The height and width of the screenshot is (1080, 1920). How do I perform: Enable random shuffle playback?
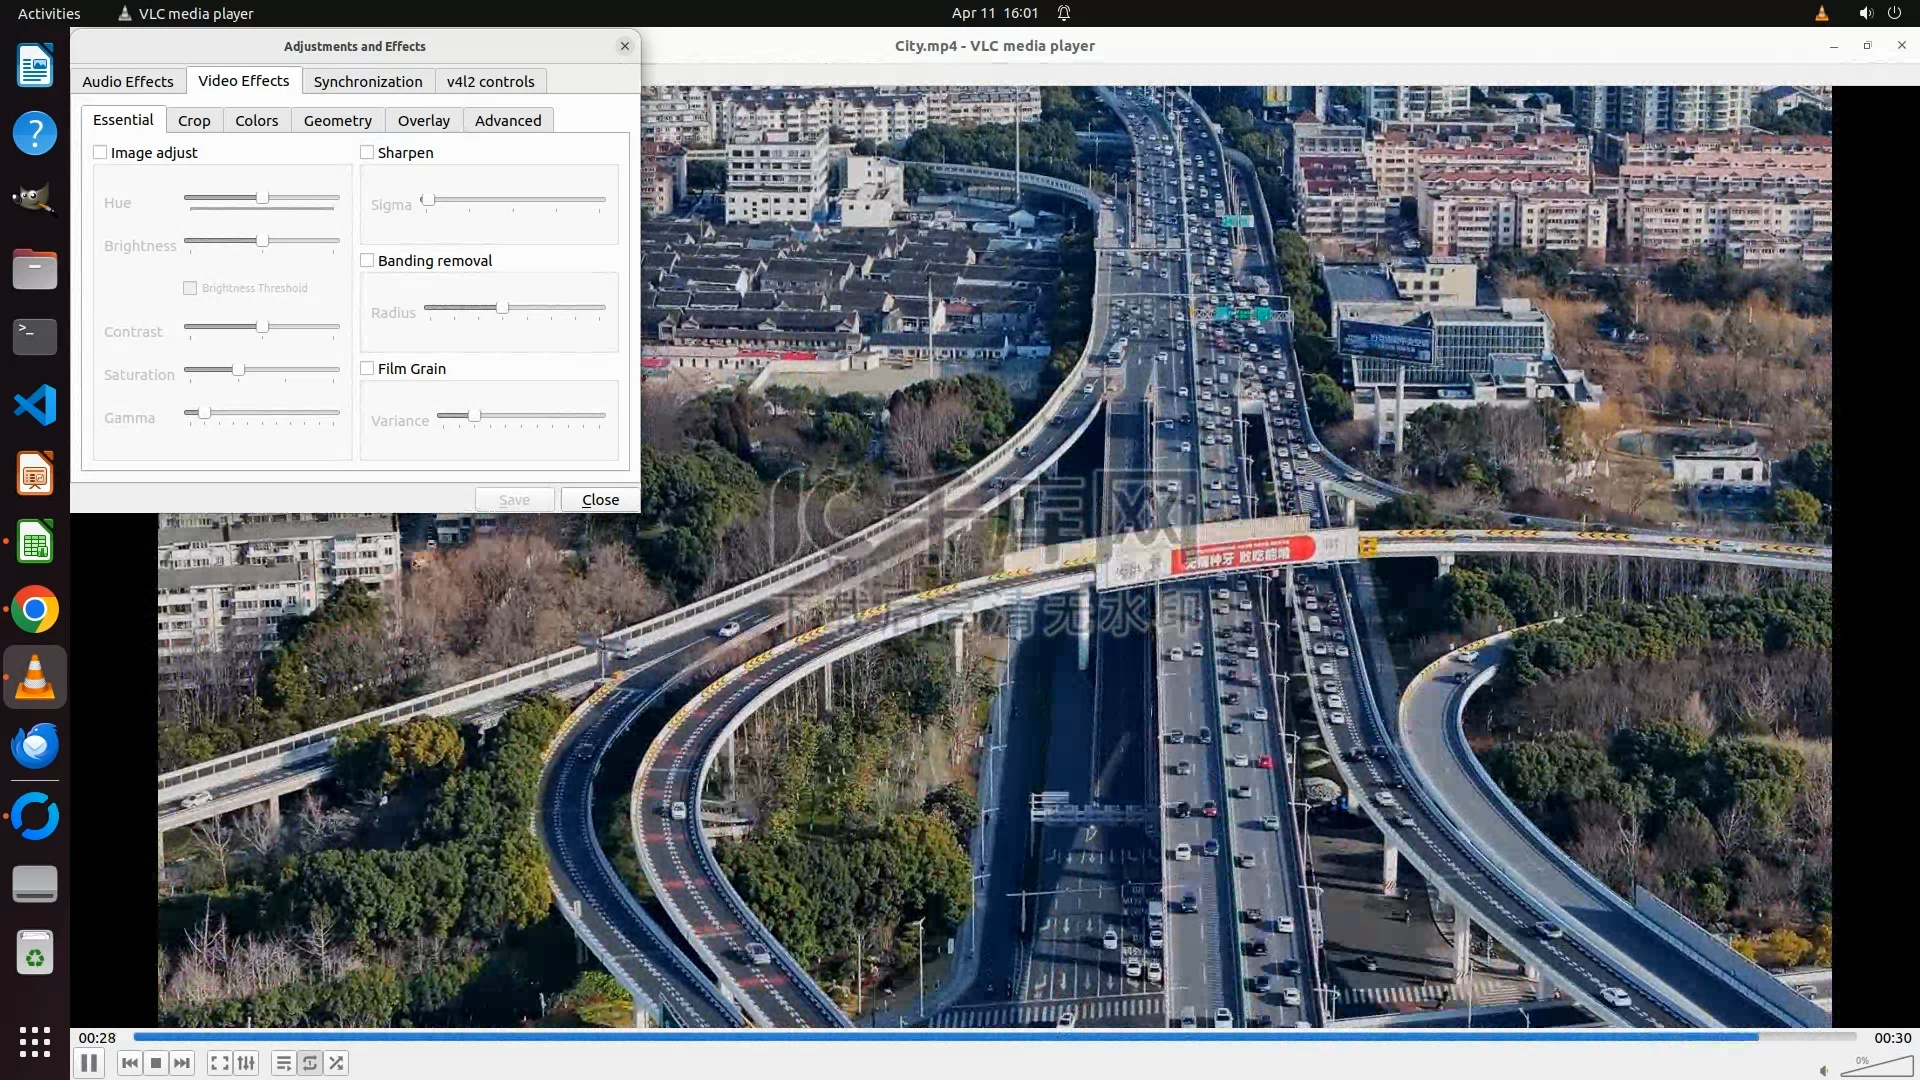336,1063
